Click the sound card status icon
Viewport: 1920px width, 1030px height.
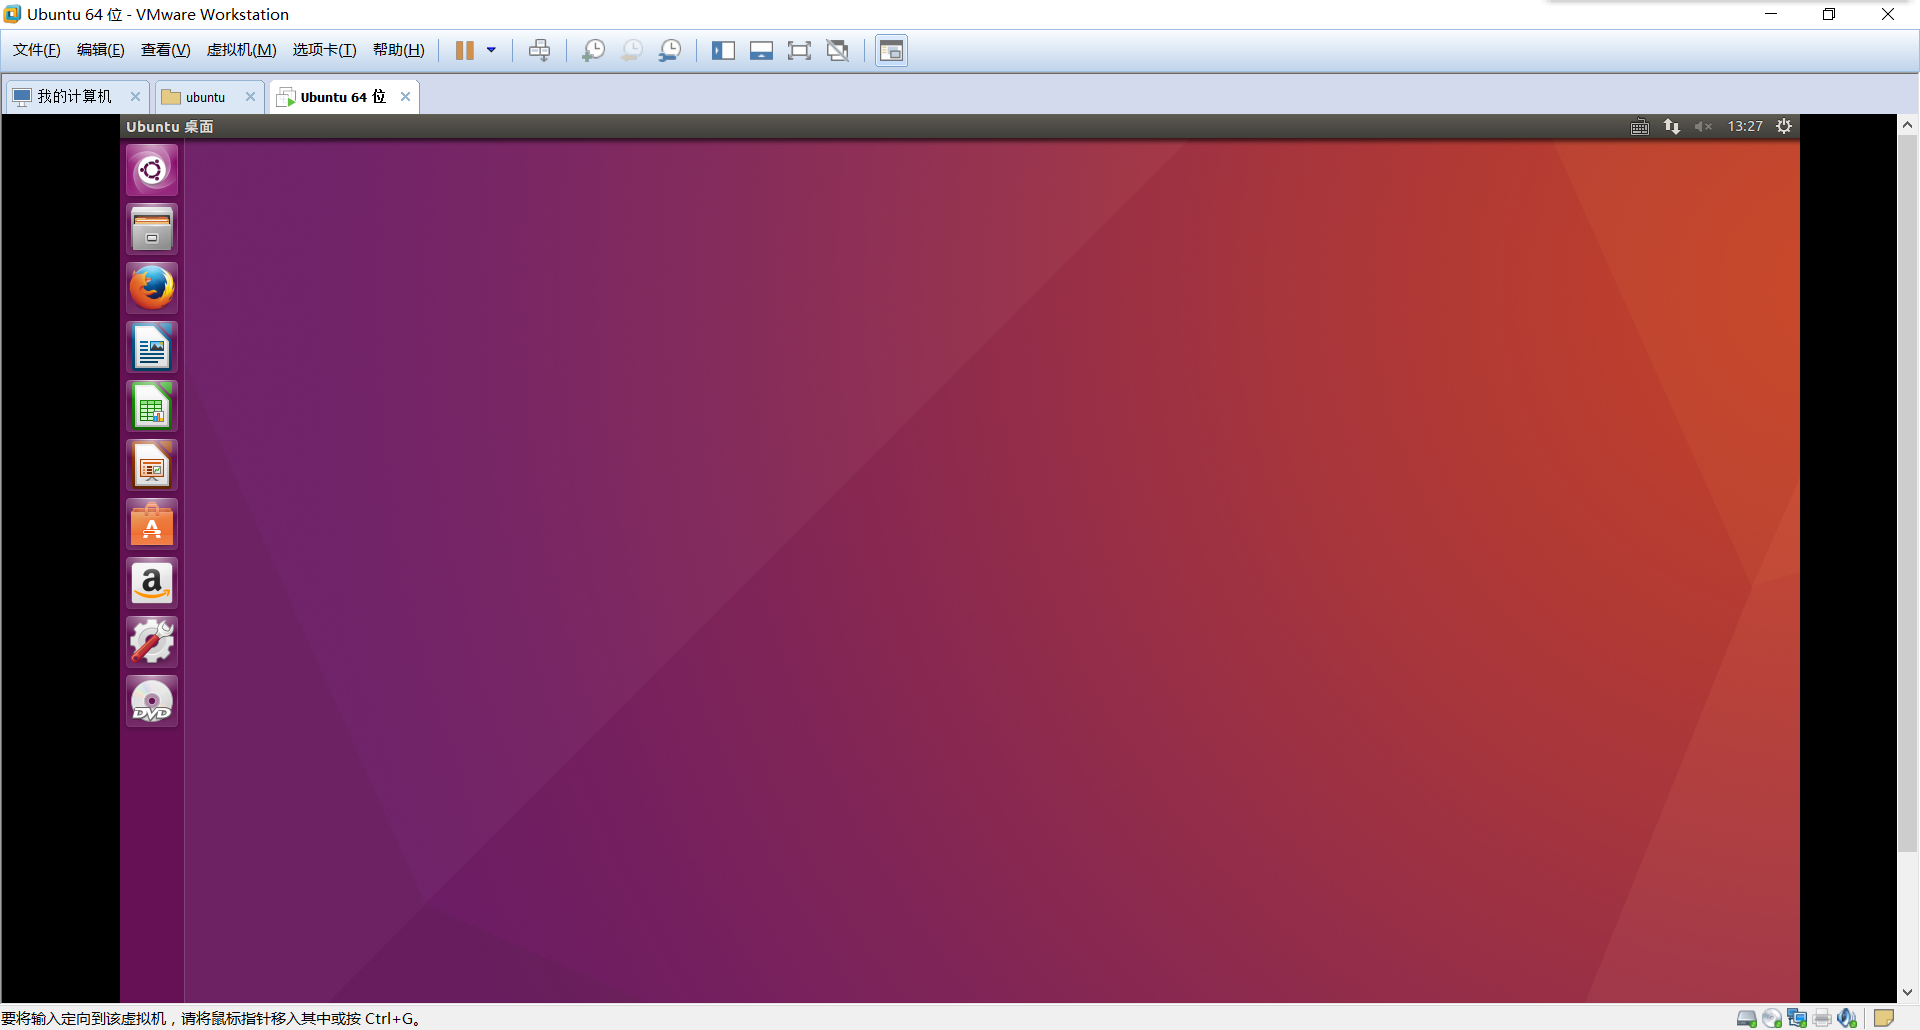[1847, 1019]
